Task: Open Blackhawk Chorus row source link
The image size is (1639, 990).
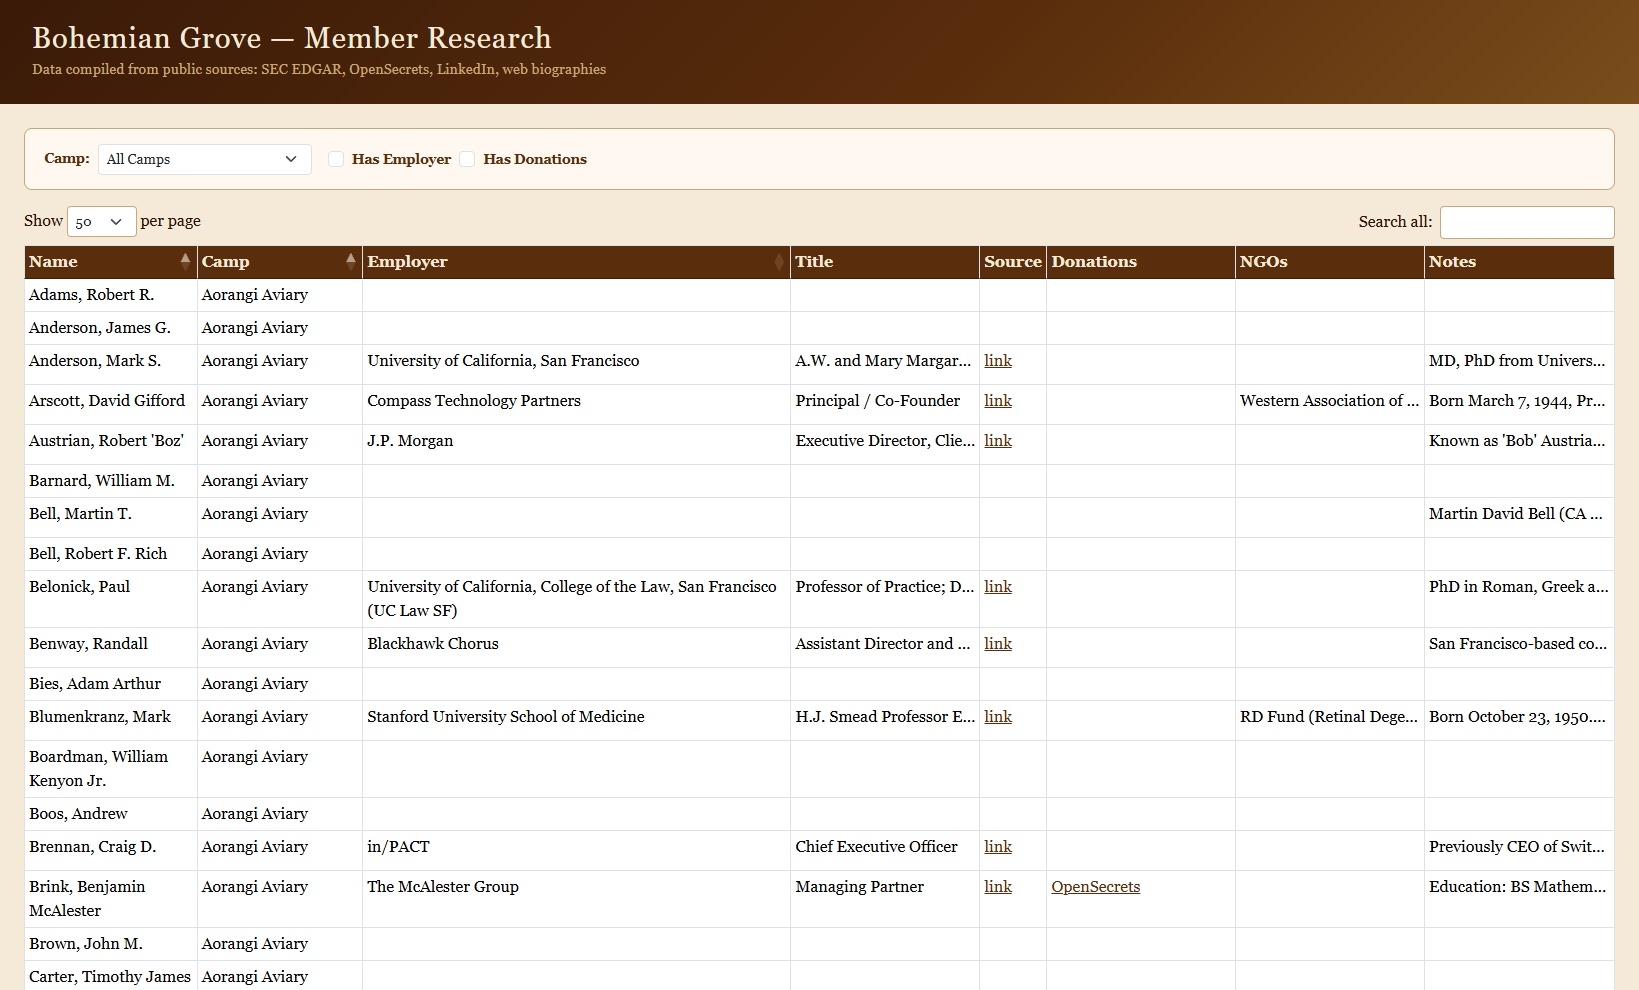Action: (997, 644)
